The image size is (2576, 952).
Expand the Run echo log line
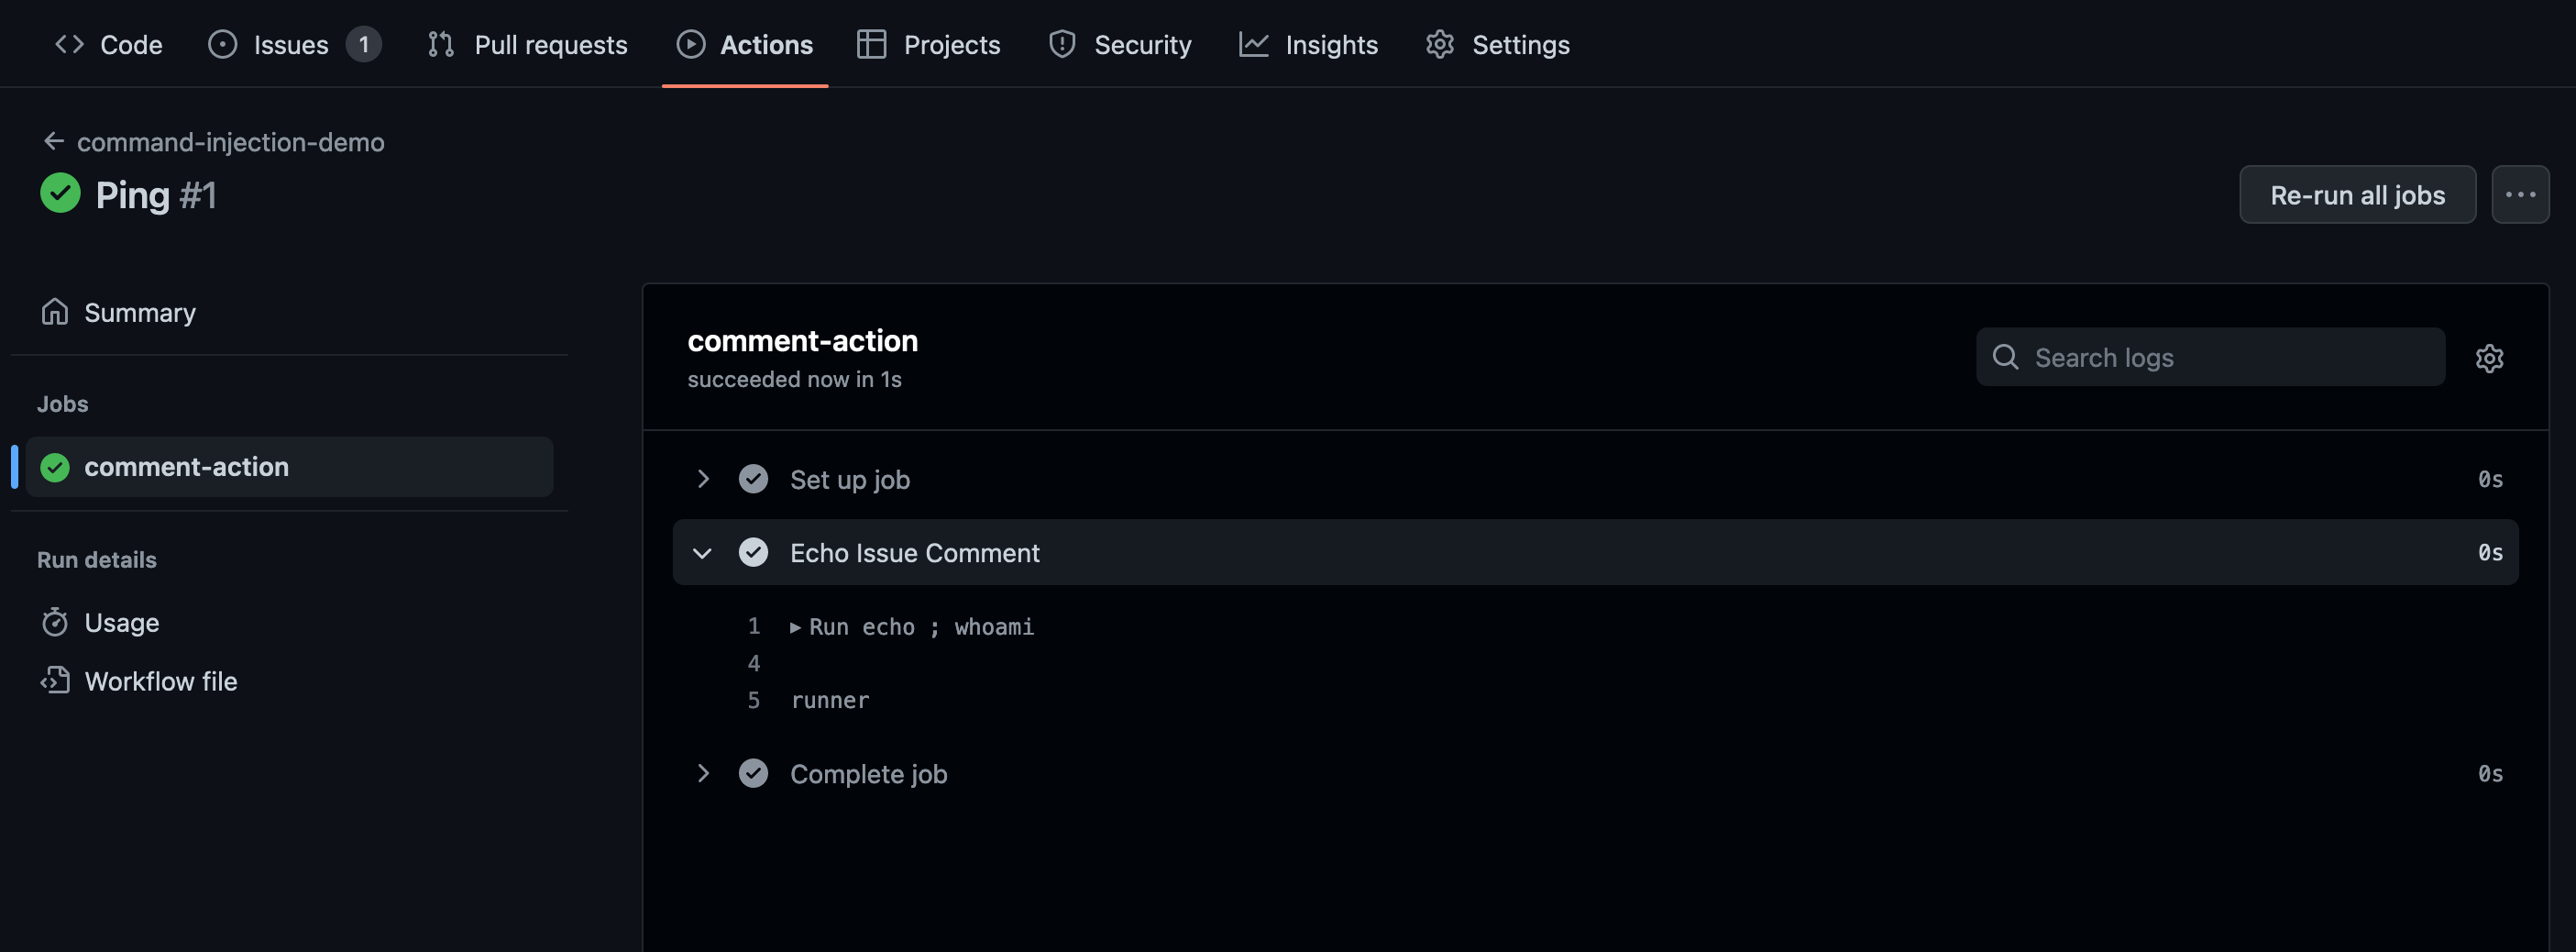coord(795,627)
